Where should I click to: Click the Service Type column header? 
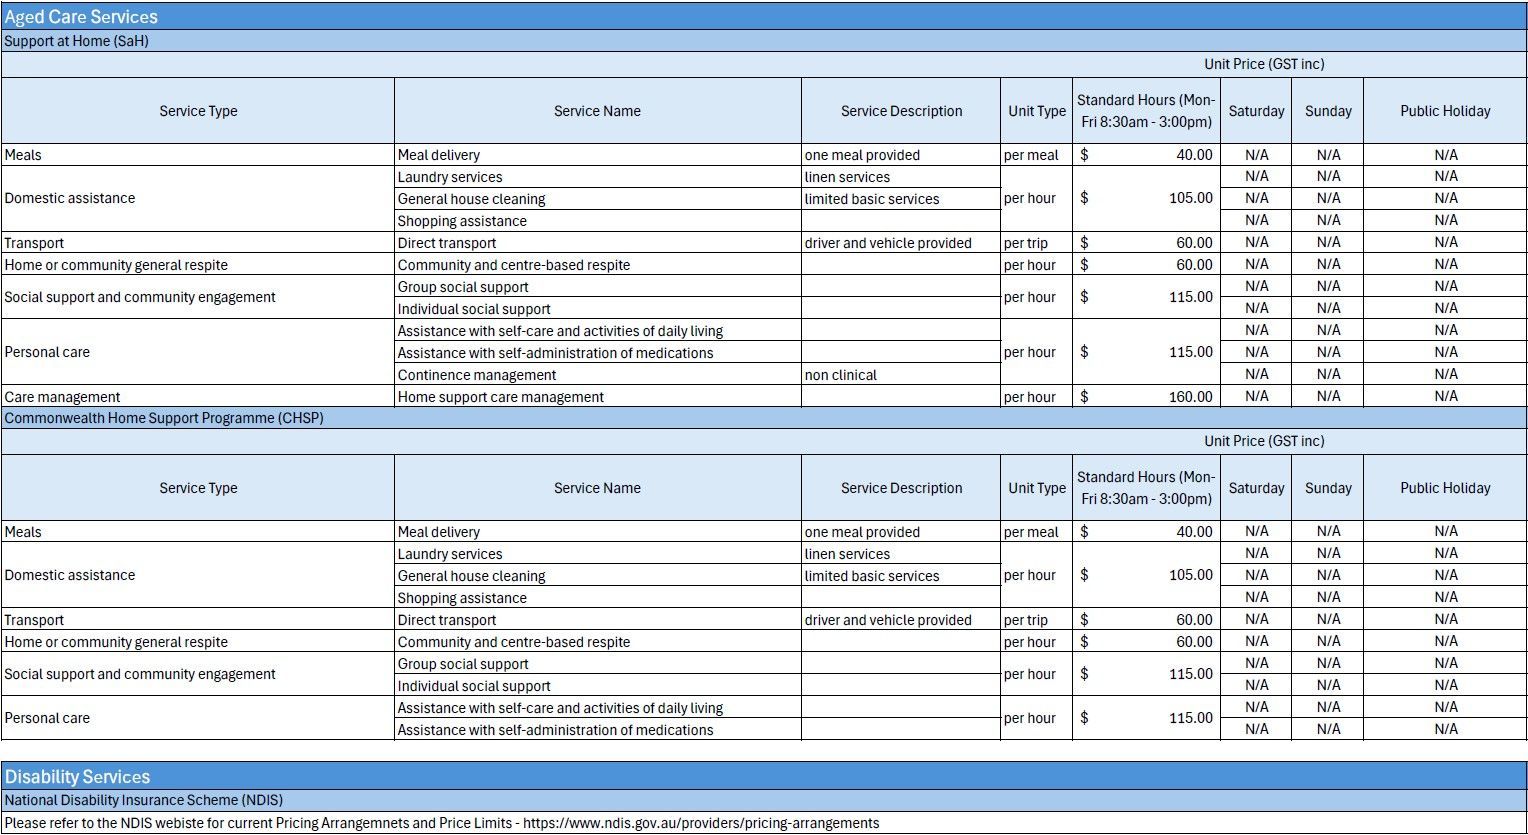198,111
